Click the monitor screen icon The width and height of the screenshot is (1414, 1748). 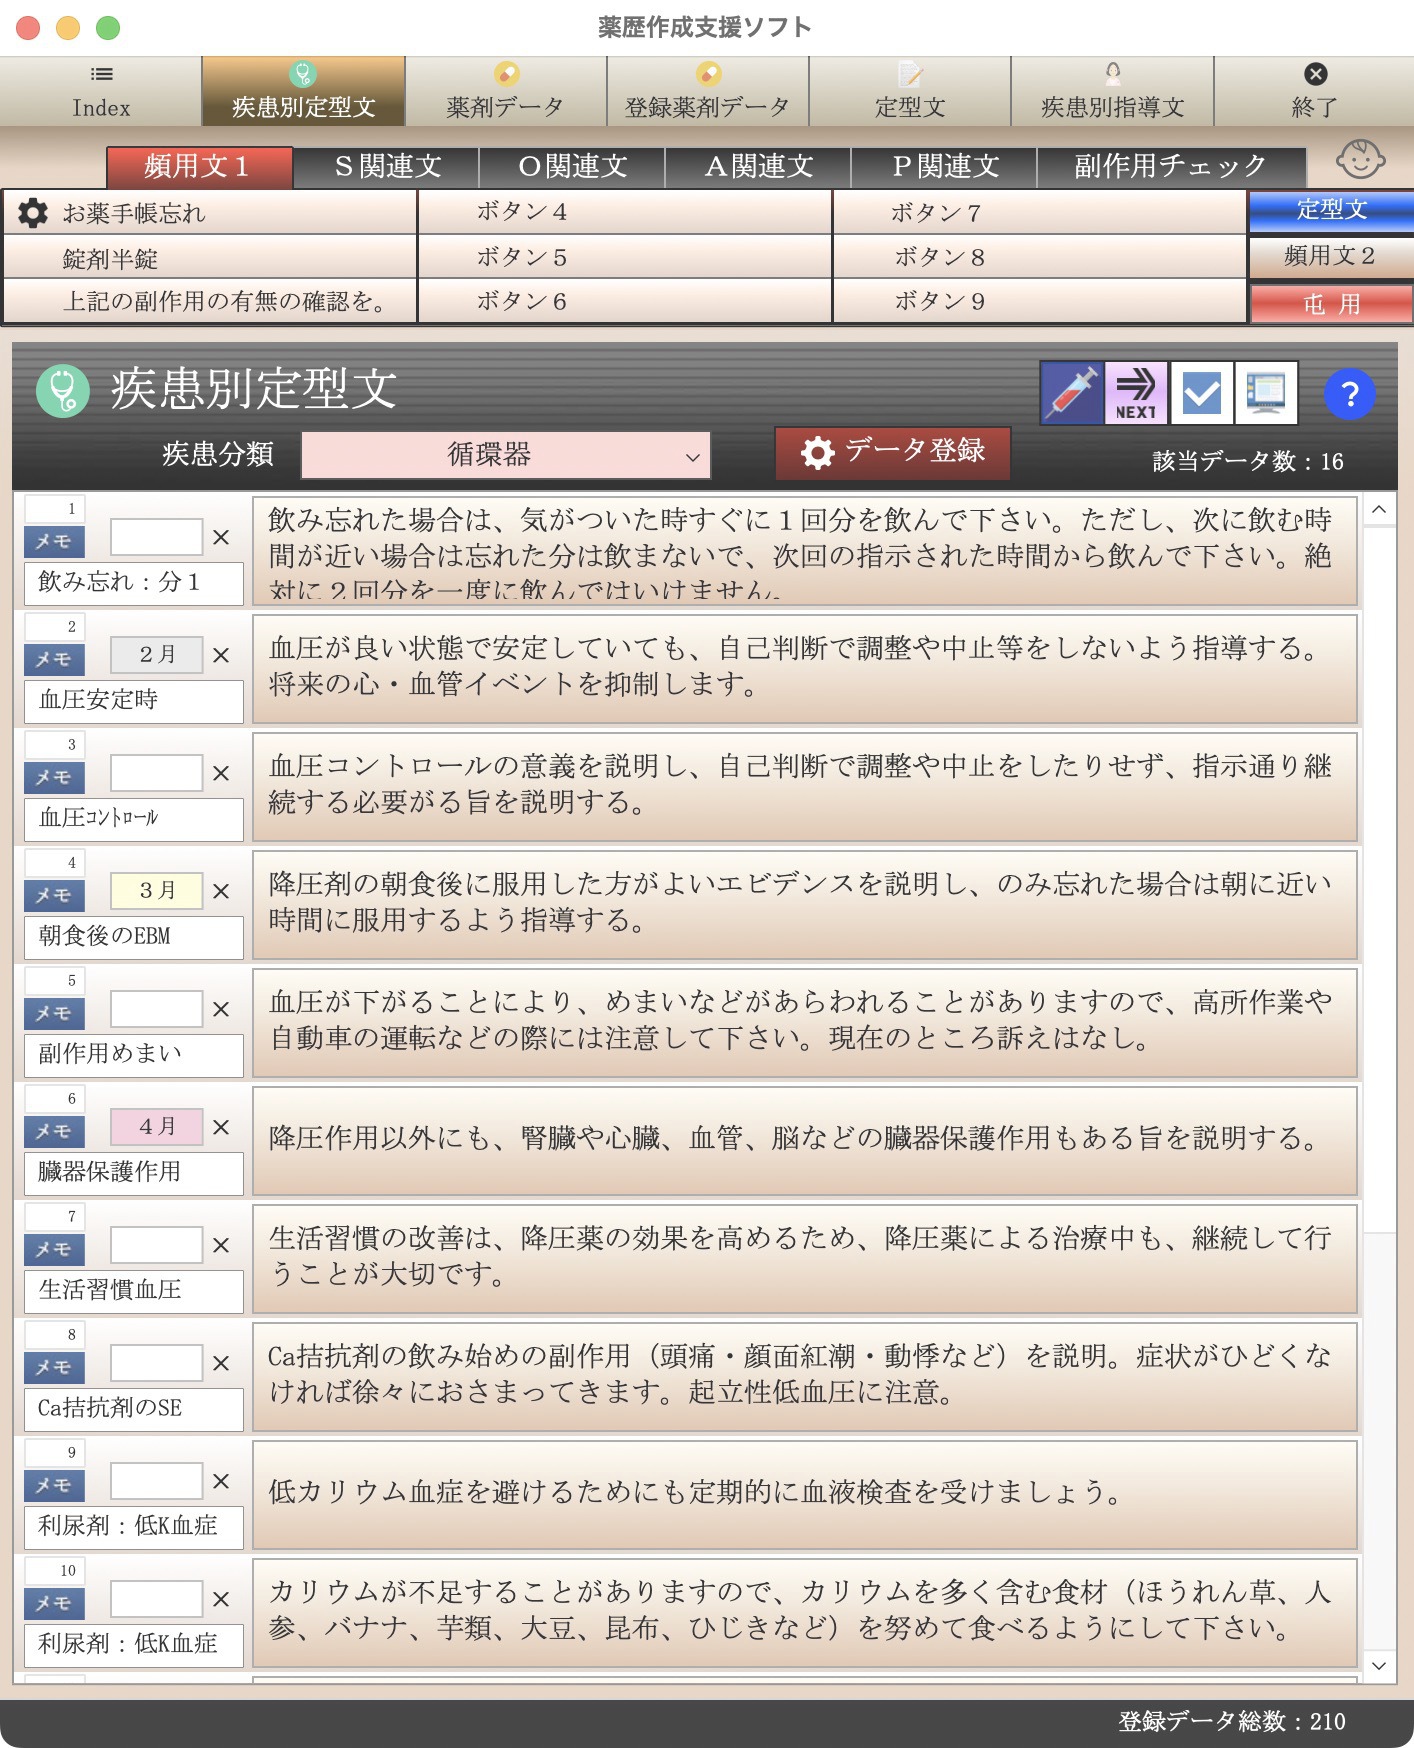pos(1266,393)
